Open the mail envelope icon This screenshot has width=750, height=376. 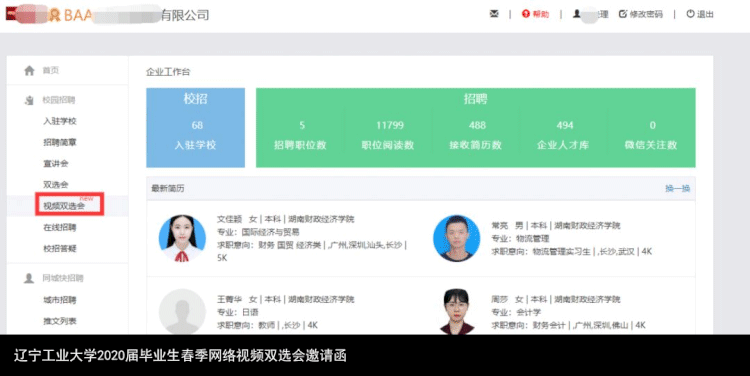[494, 14]
